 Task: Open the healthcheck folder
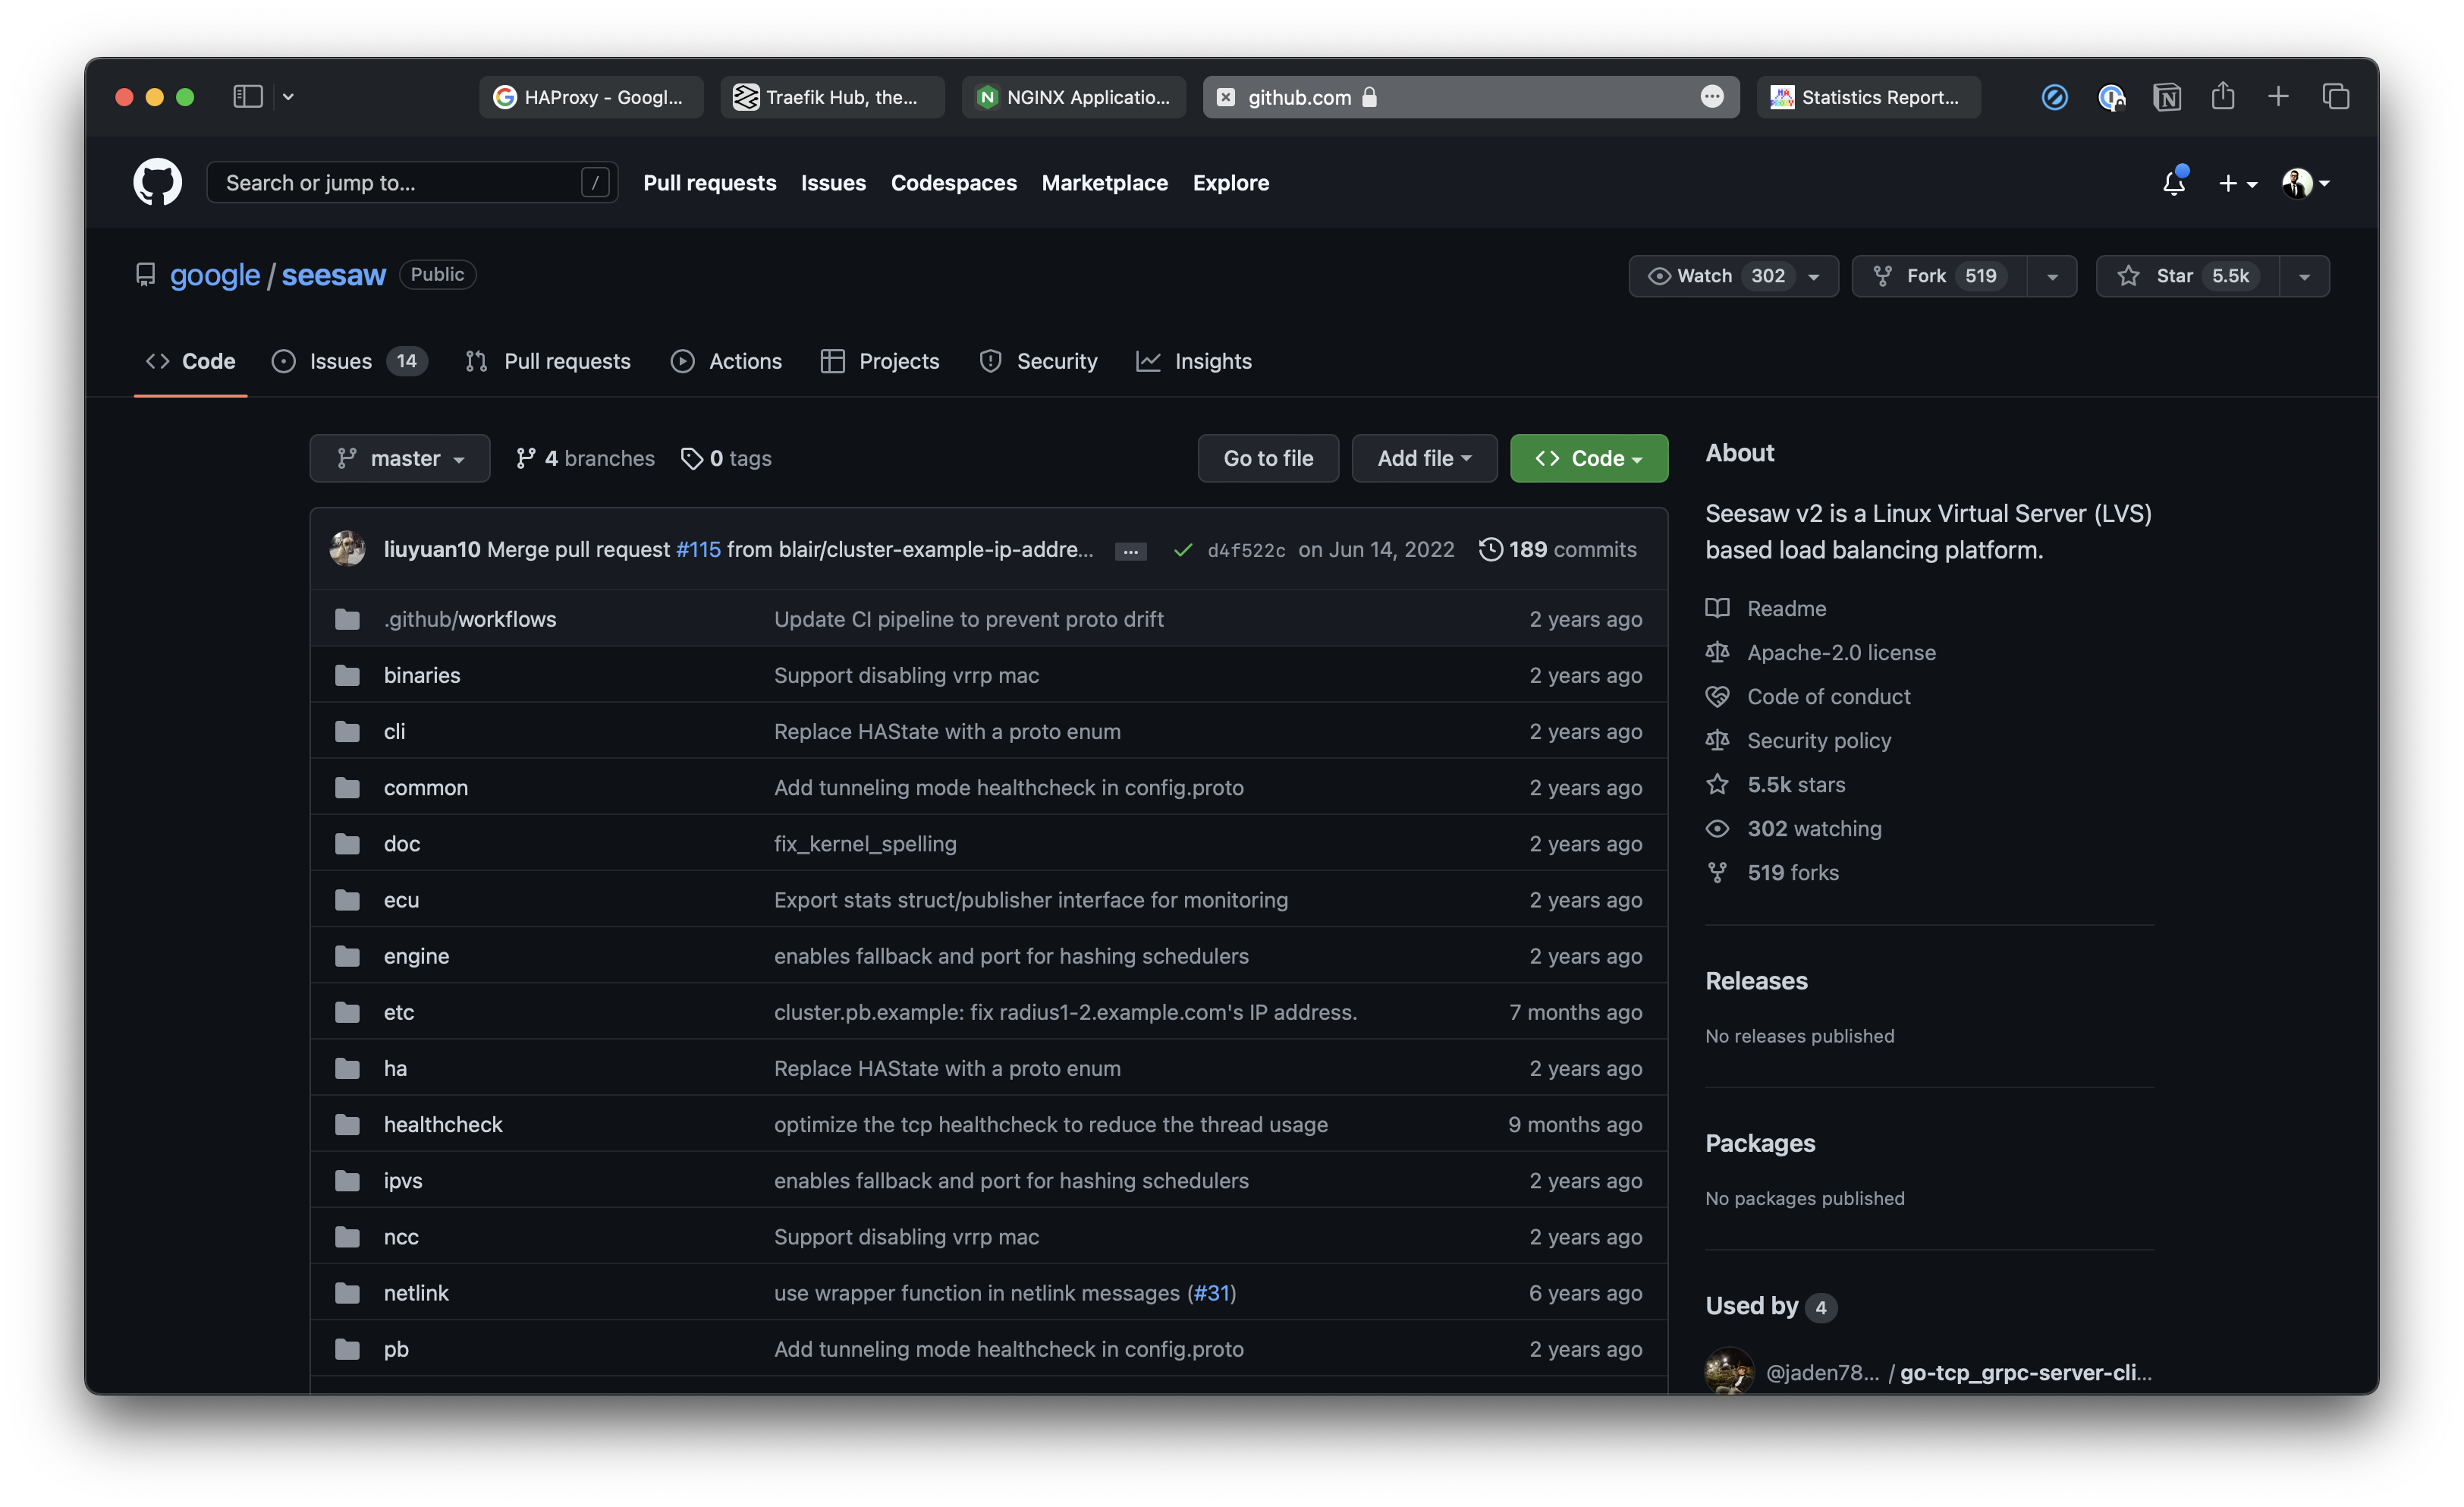pos(443,1124)
